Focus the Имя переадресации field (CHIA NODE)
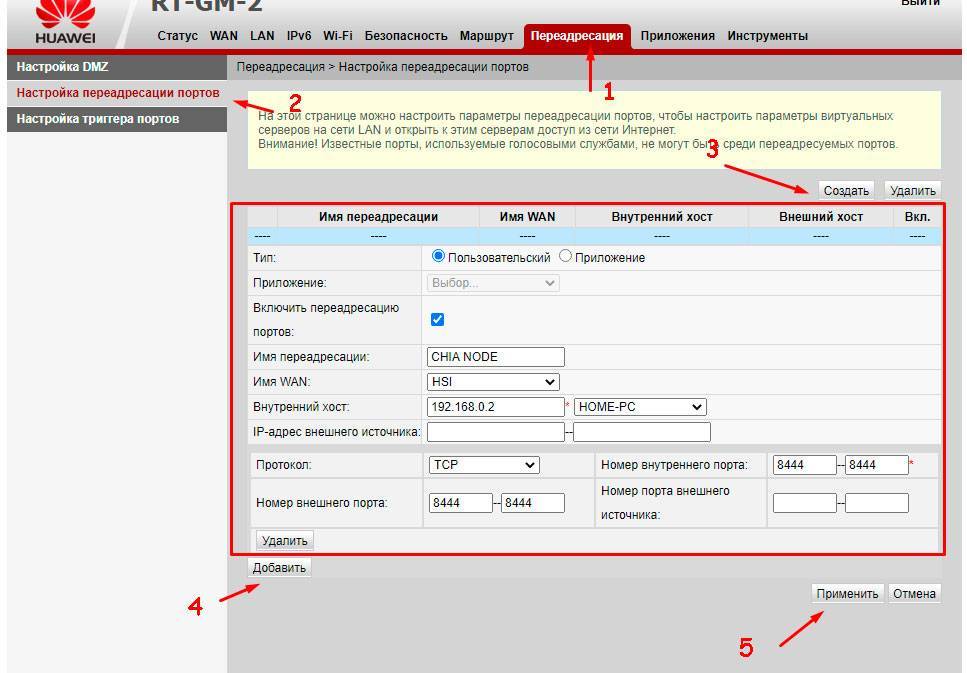The image size is (967, 673). [x=495, y=357]
